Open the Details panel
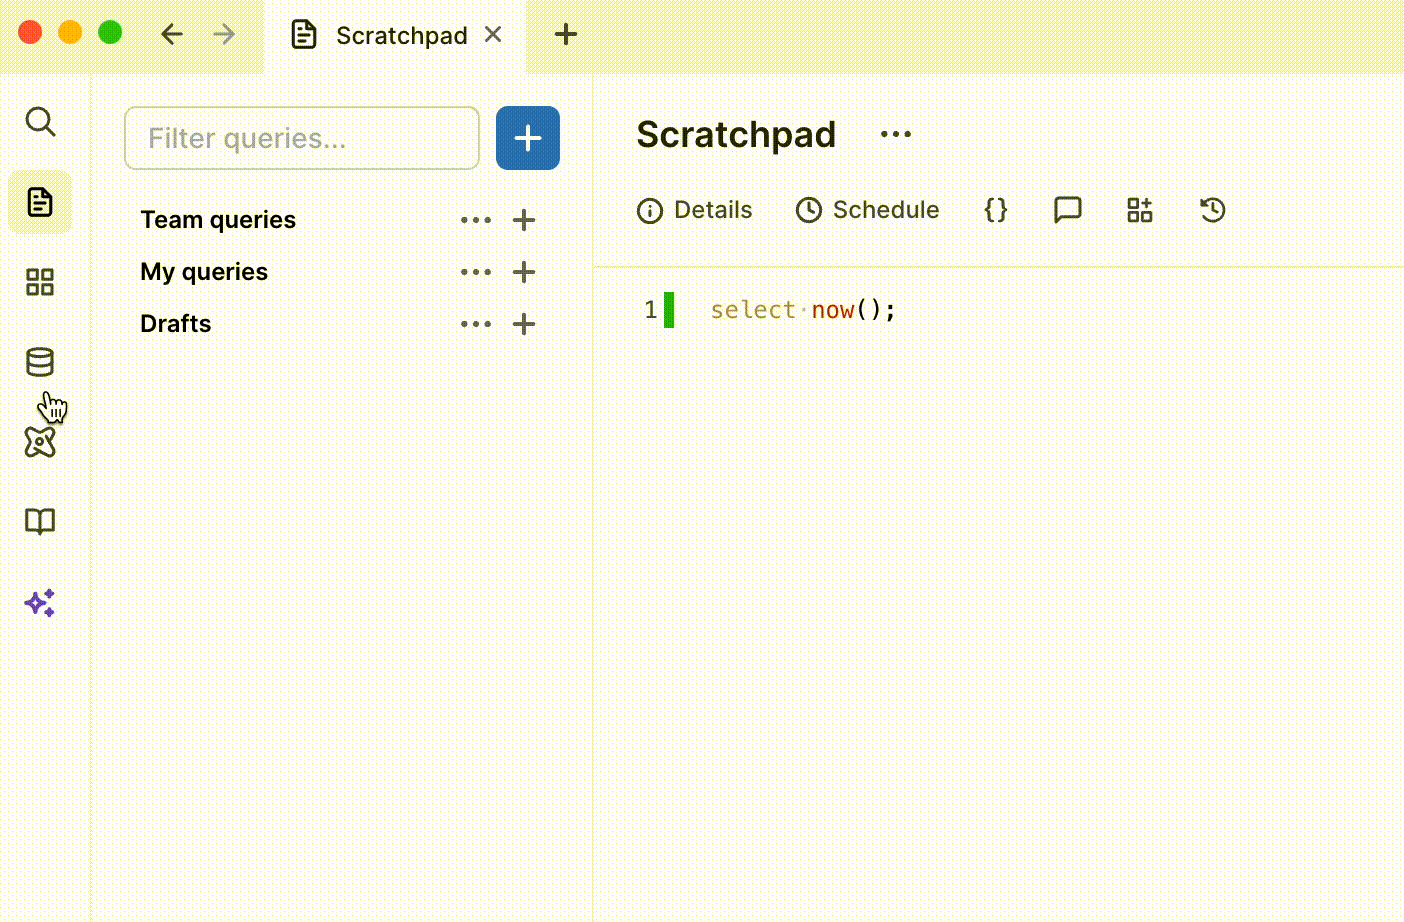This screenshot has width=1404, height=922. pos(695,210)
